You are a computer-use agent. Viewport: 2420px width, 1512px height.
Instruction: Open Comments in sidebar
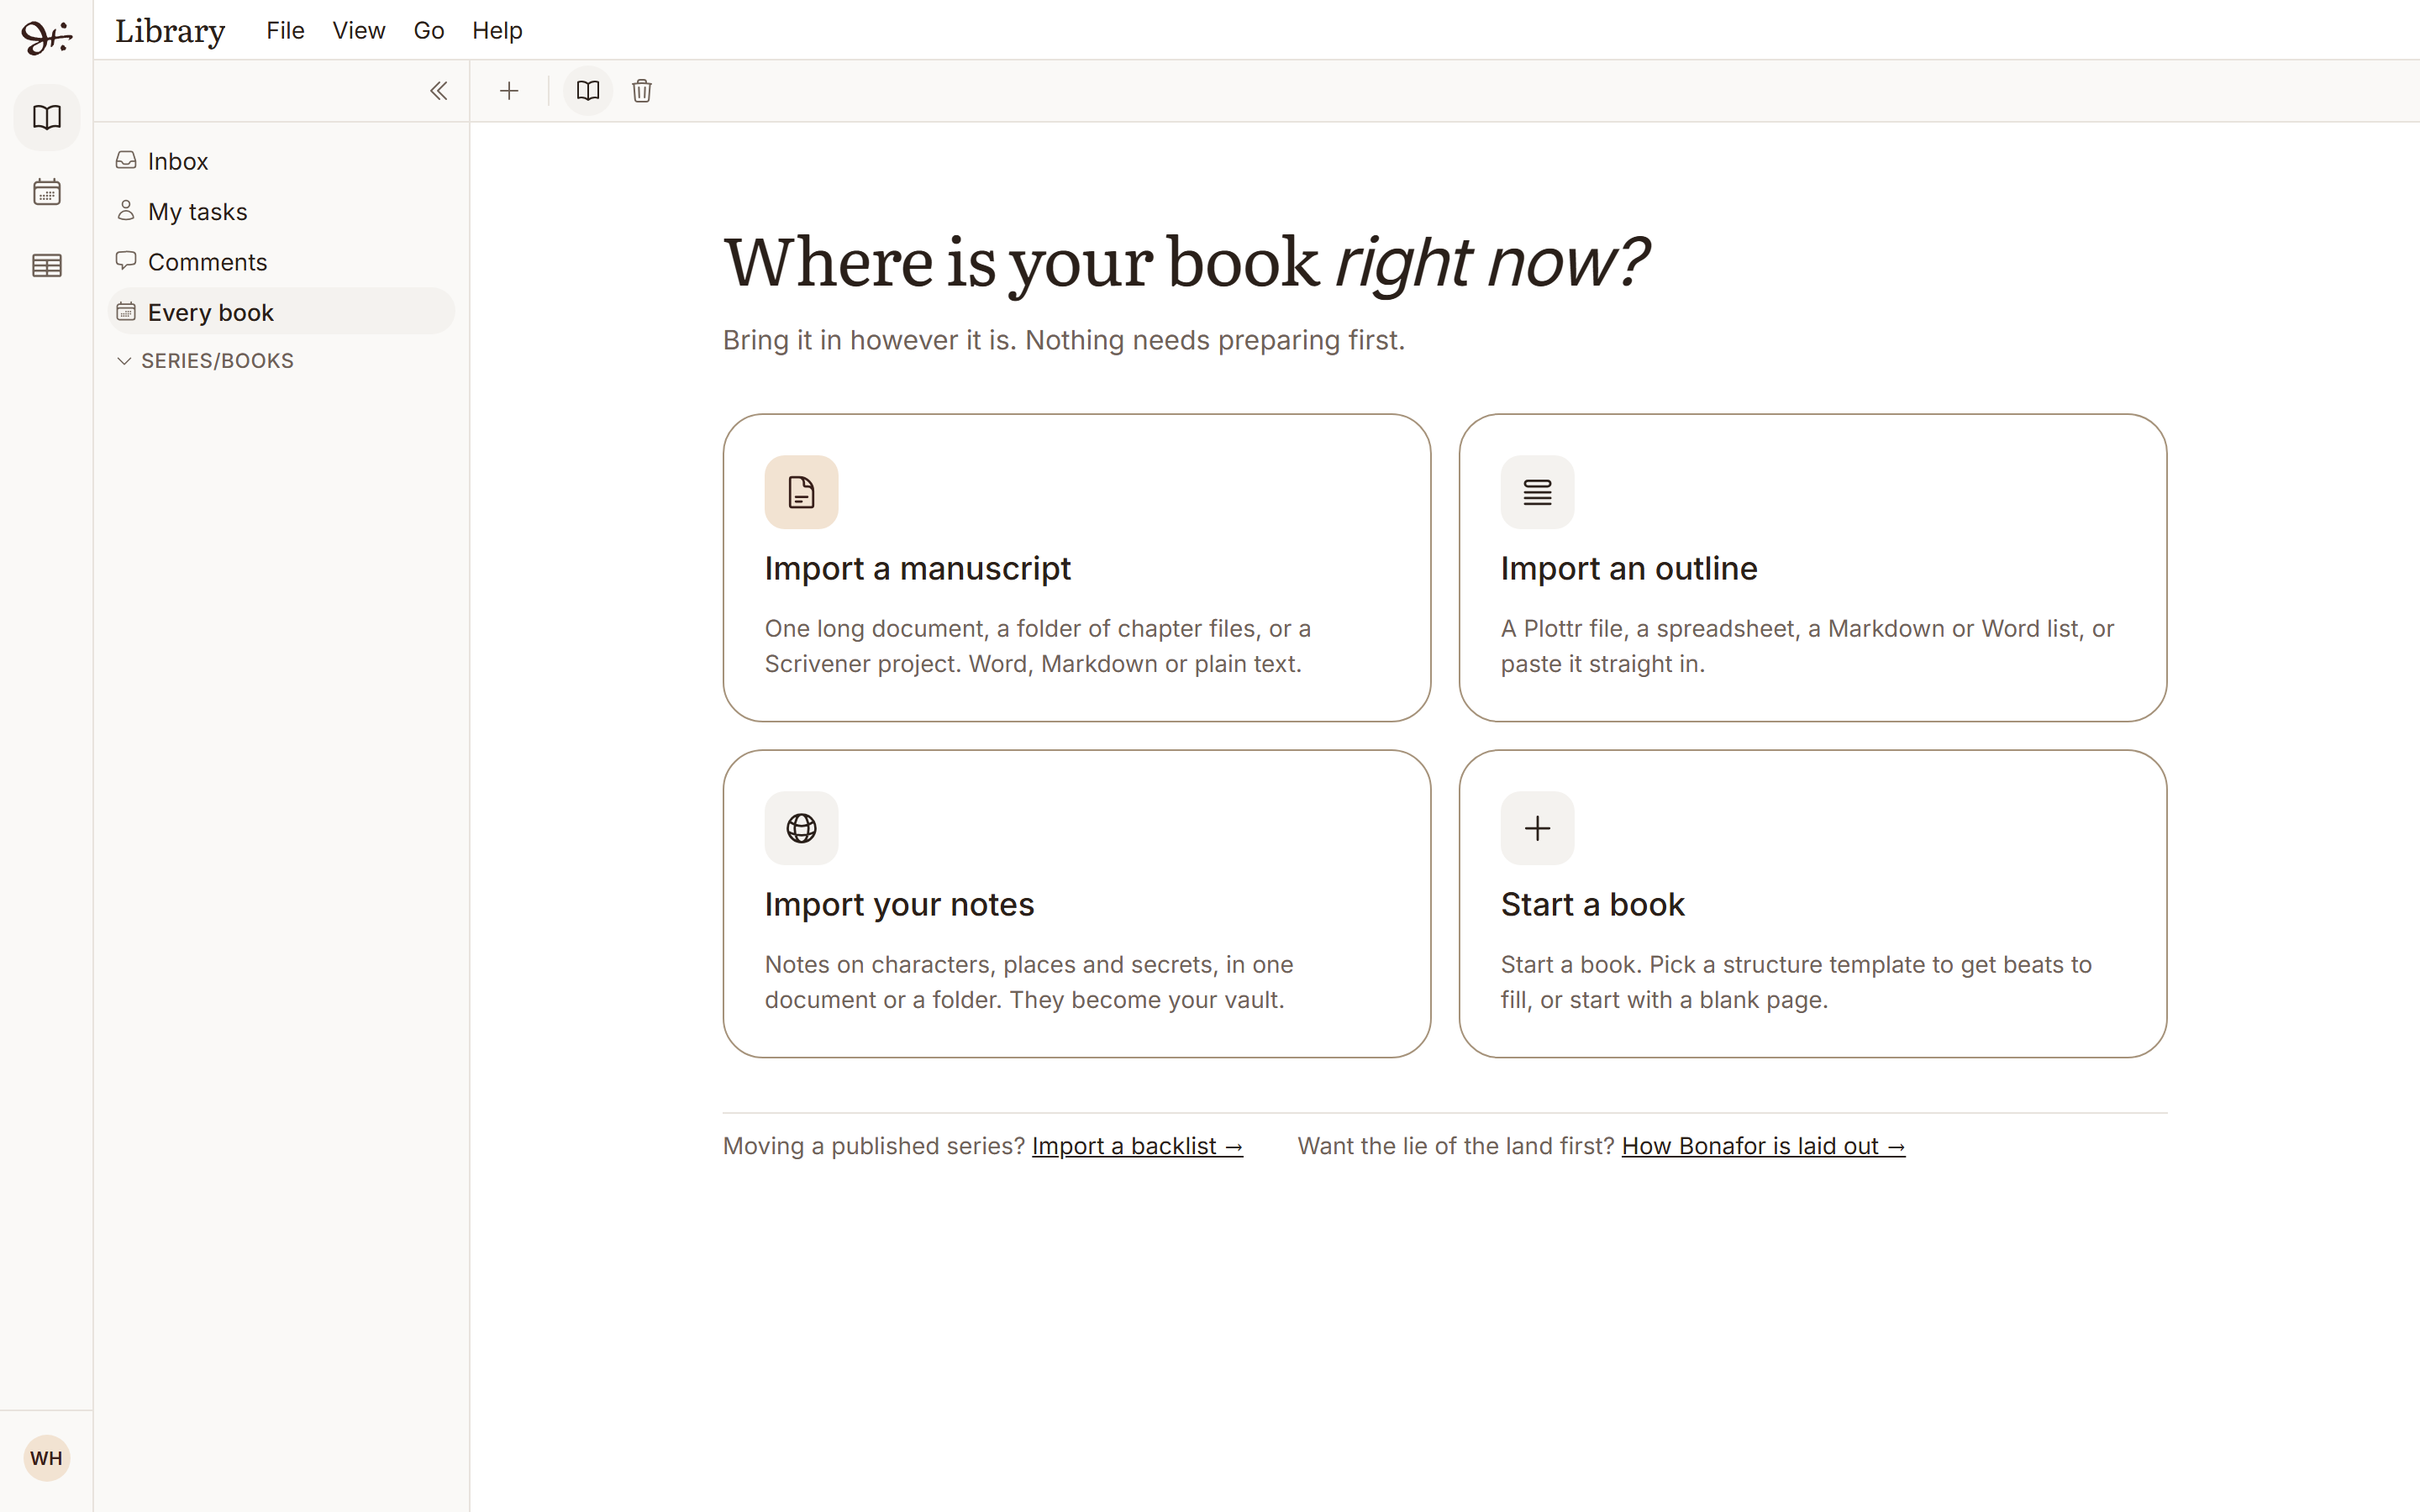[x=281, y=262]
